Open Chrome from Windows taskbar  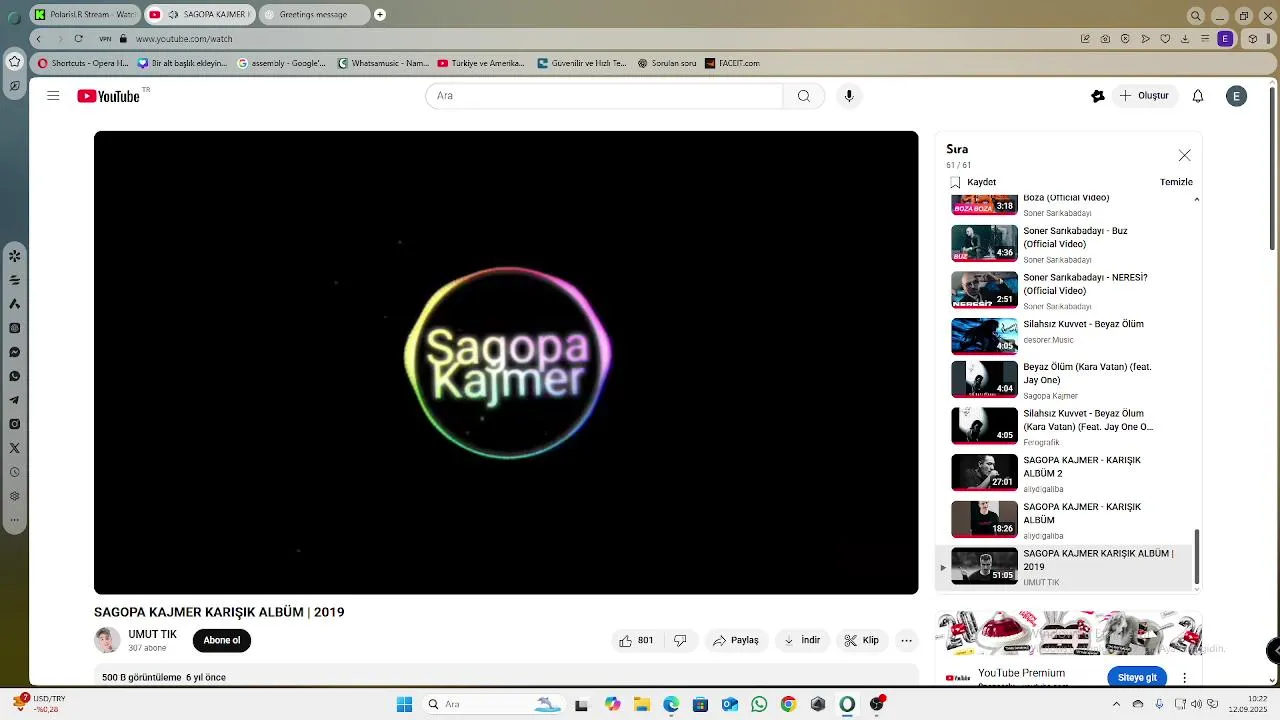tap(788, 704)
